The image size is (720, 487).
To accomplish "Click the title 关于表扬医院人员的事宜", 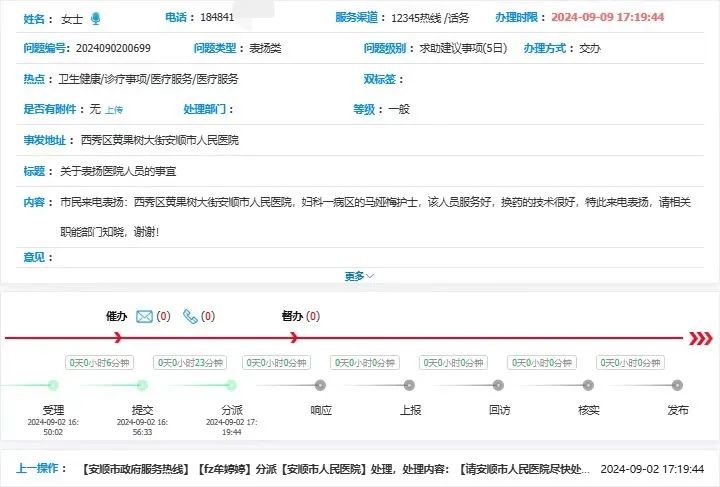I will (x=118, y=171).
